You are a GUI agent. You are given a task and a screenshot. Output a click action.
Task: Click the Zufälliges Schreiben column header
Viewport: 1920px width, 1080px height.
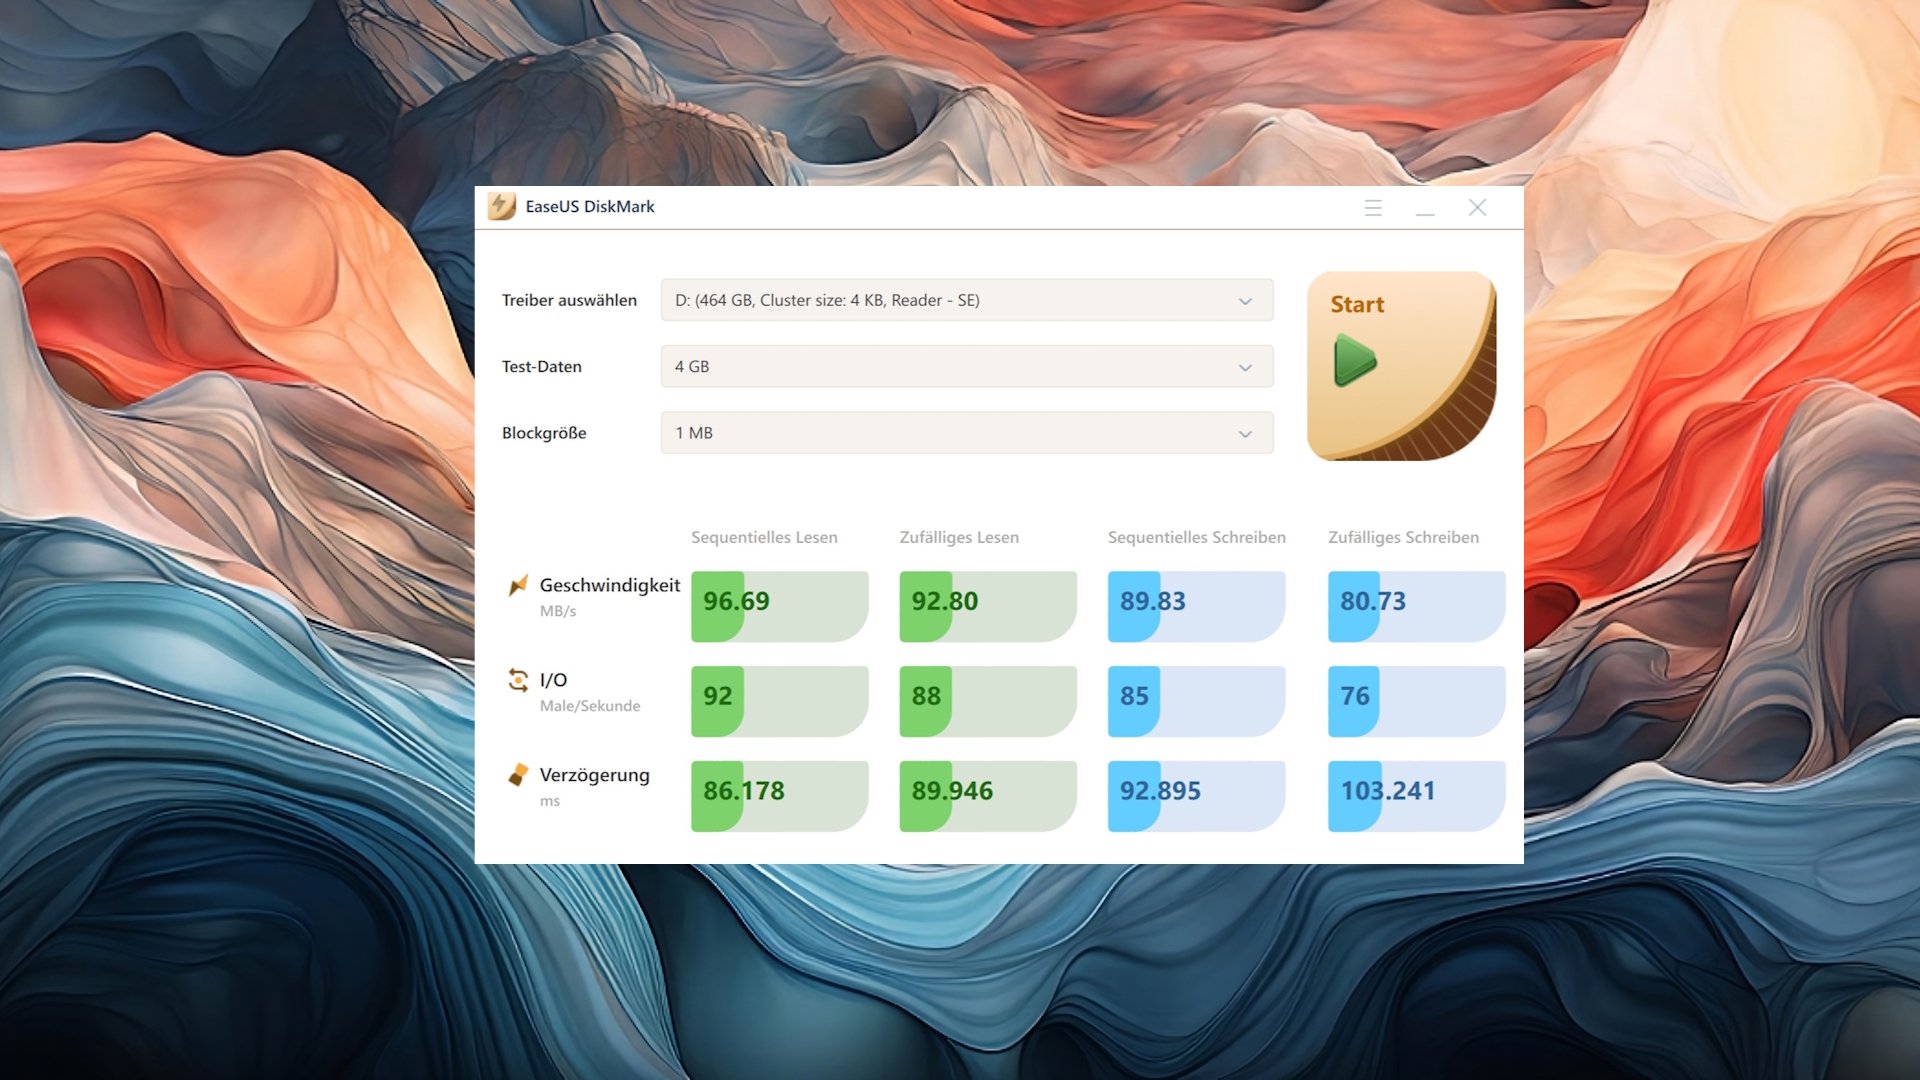[x=1403, y=538]
